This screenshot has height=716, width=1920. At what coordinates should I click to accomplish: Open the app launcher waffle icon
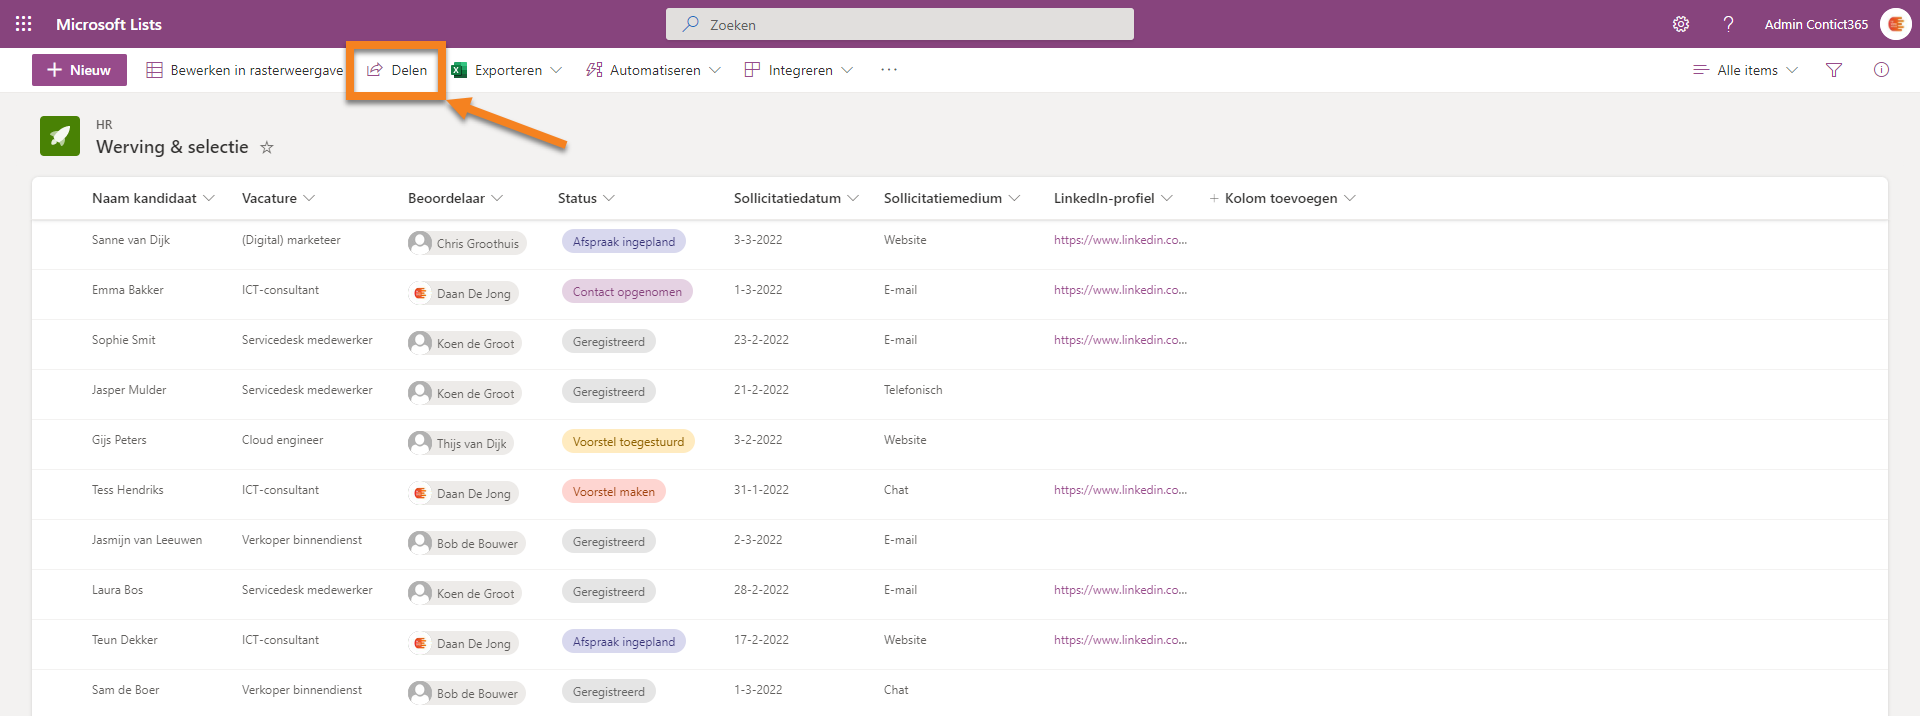24,24
